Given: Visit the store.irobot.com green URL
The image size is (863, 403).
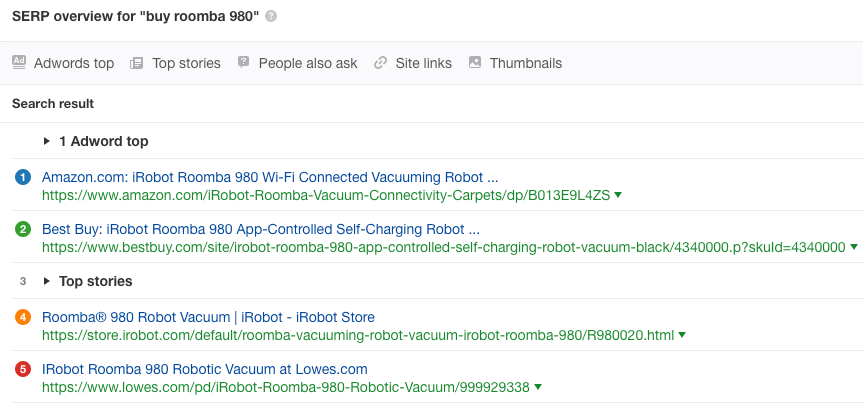Looking at the screenshot, I should (x=358, y=335).
